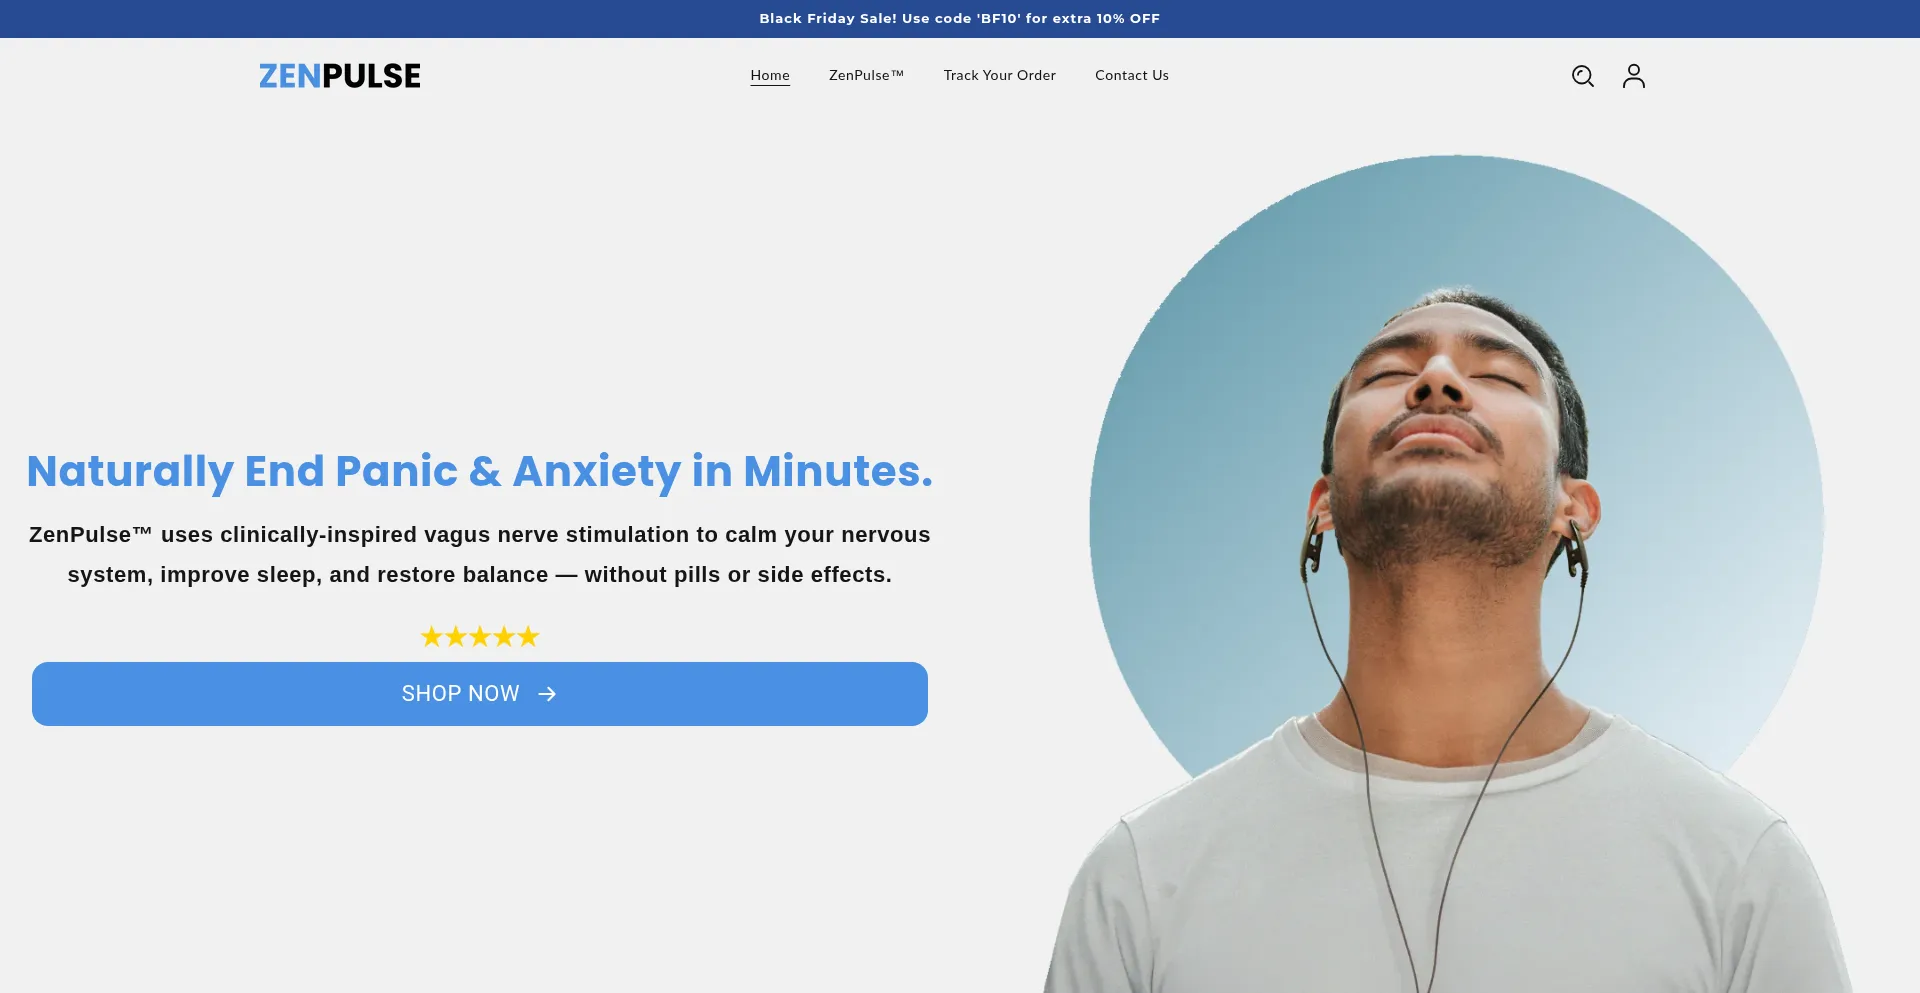Open the Track Your Order link
This screenshot has height=993, width=1920.
999,75
